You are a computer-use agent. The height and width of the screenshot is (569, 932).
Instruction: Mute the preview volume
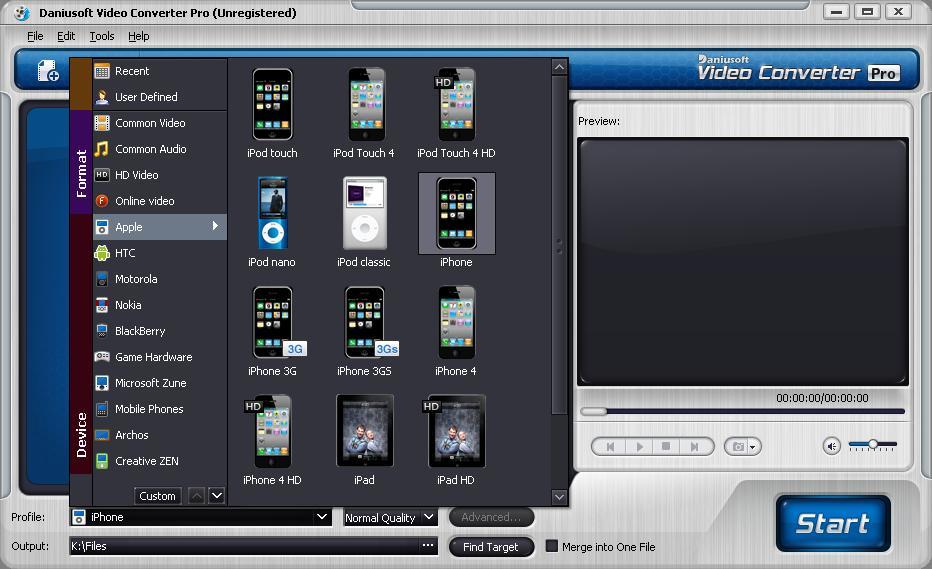(832, 446)
